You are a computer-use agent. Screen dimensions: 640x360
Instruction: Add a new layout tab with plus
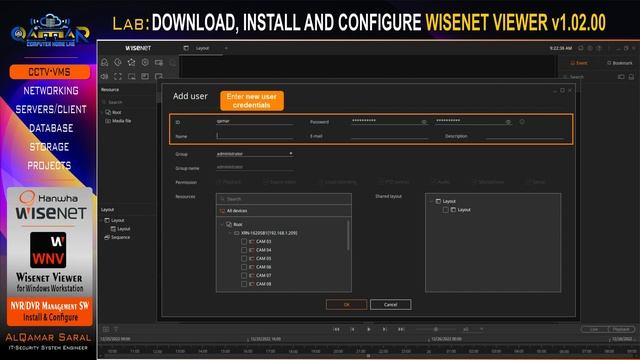coord(226,48)
